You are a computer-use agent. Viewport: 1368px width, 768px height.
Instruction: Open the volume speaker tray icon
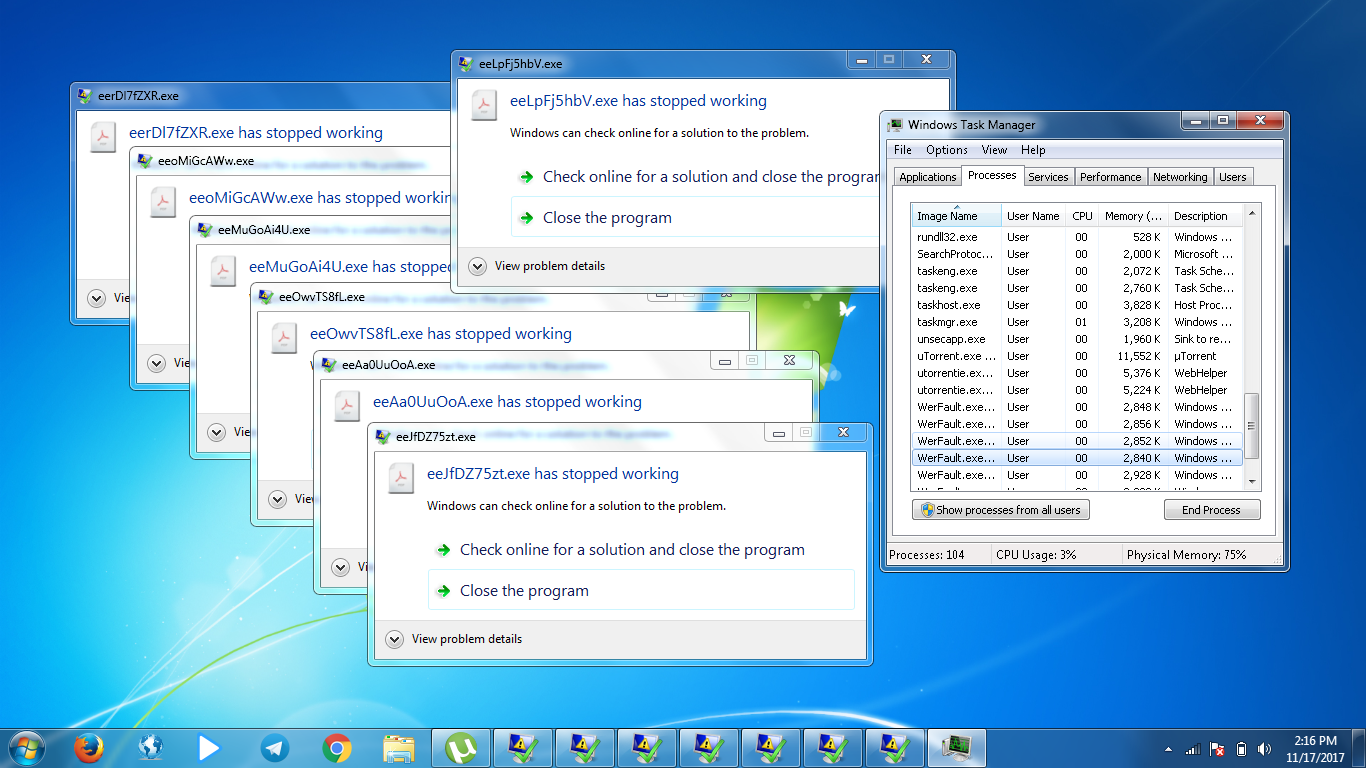(1265, 749)
